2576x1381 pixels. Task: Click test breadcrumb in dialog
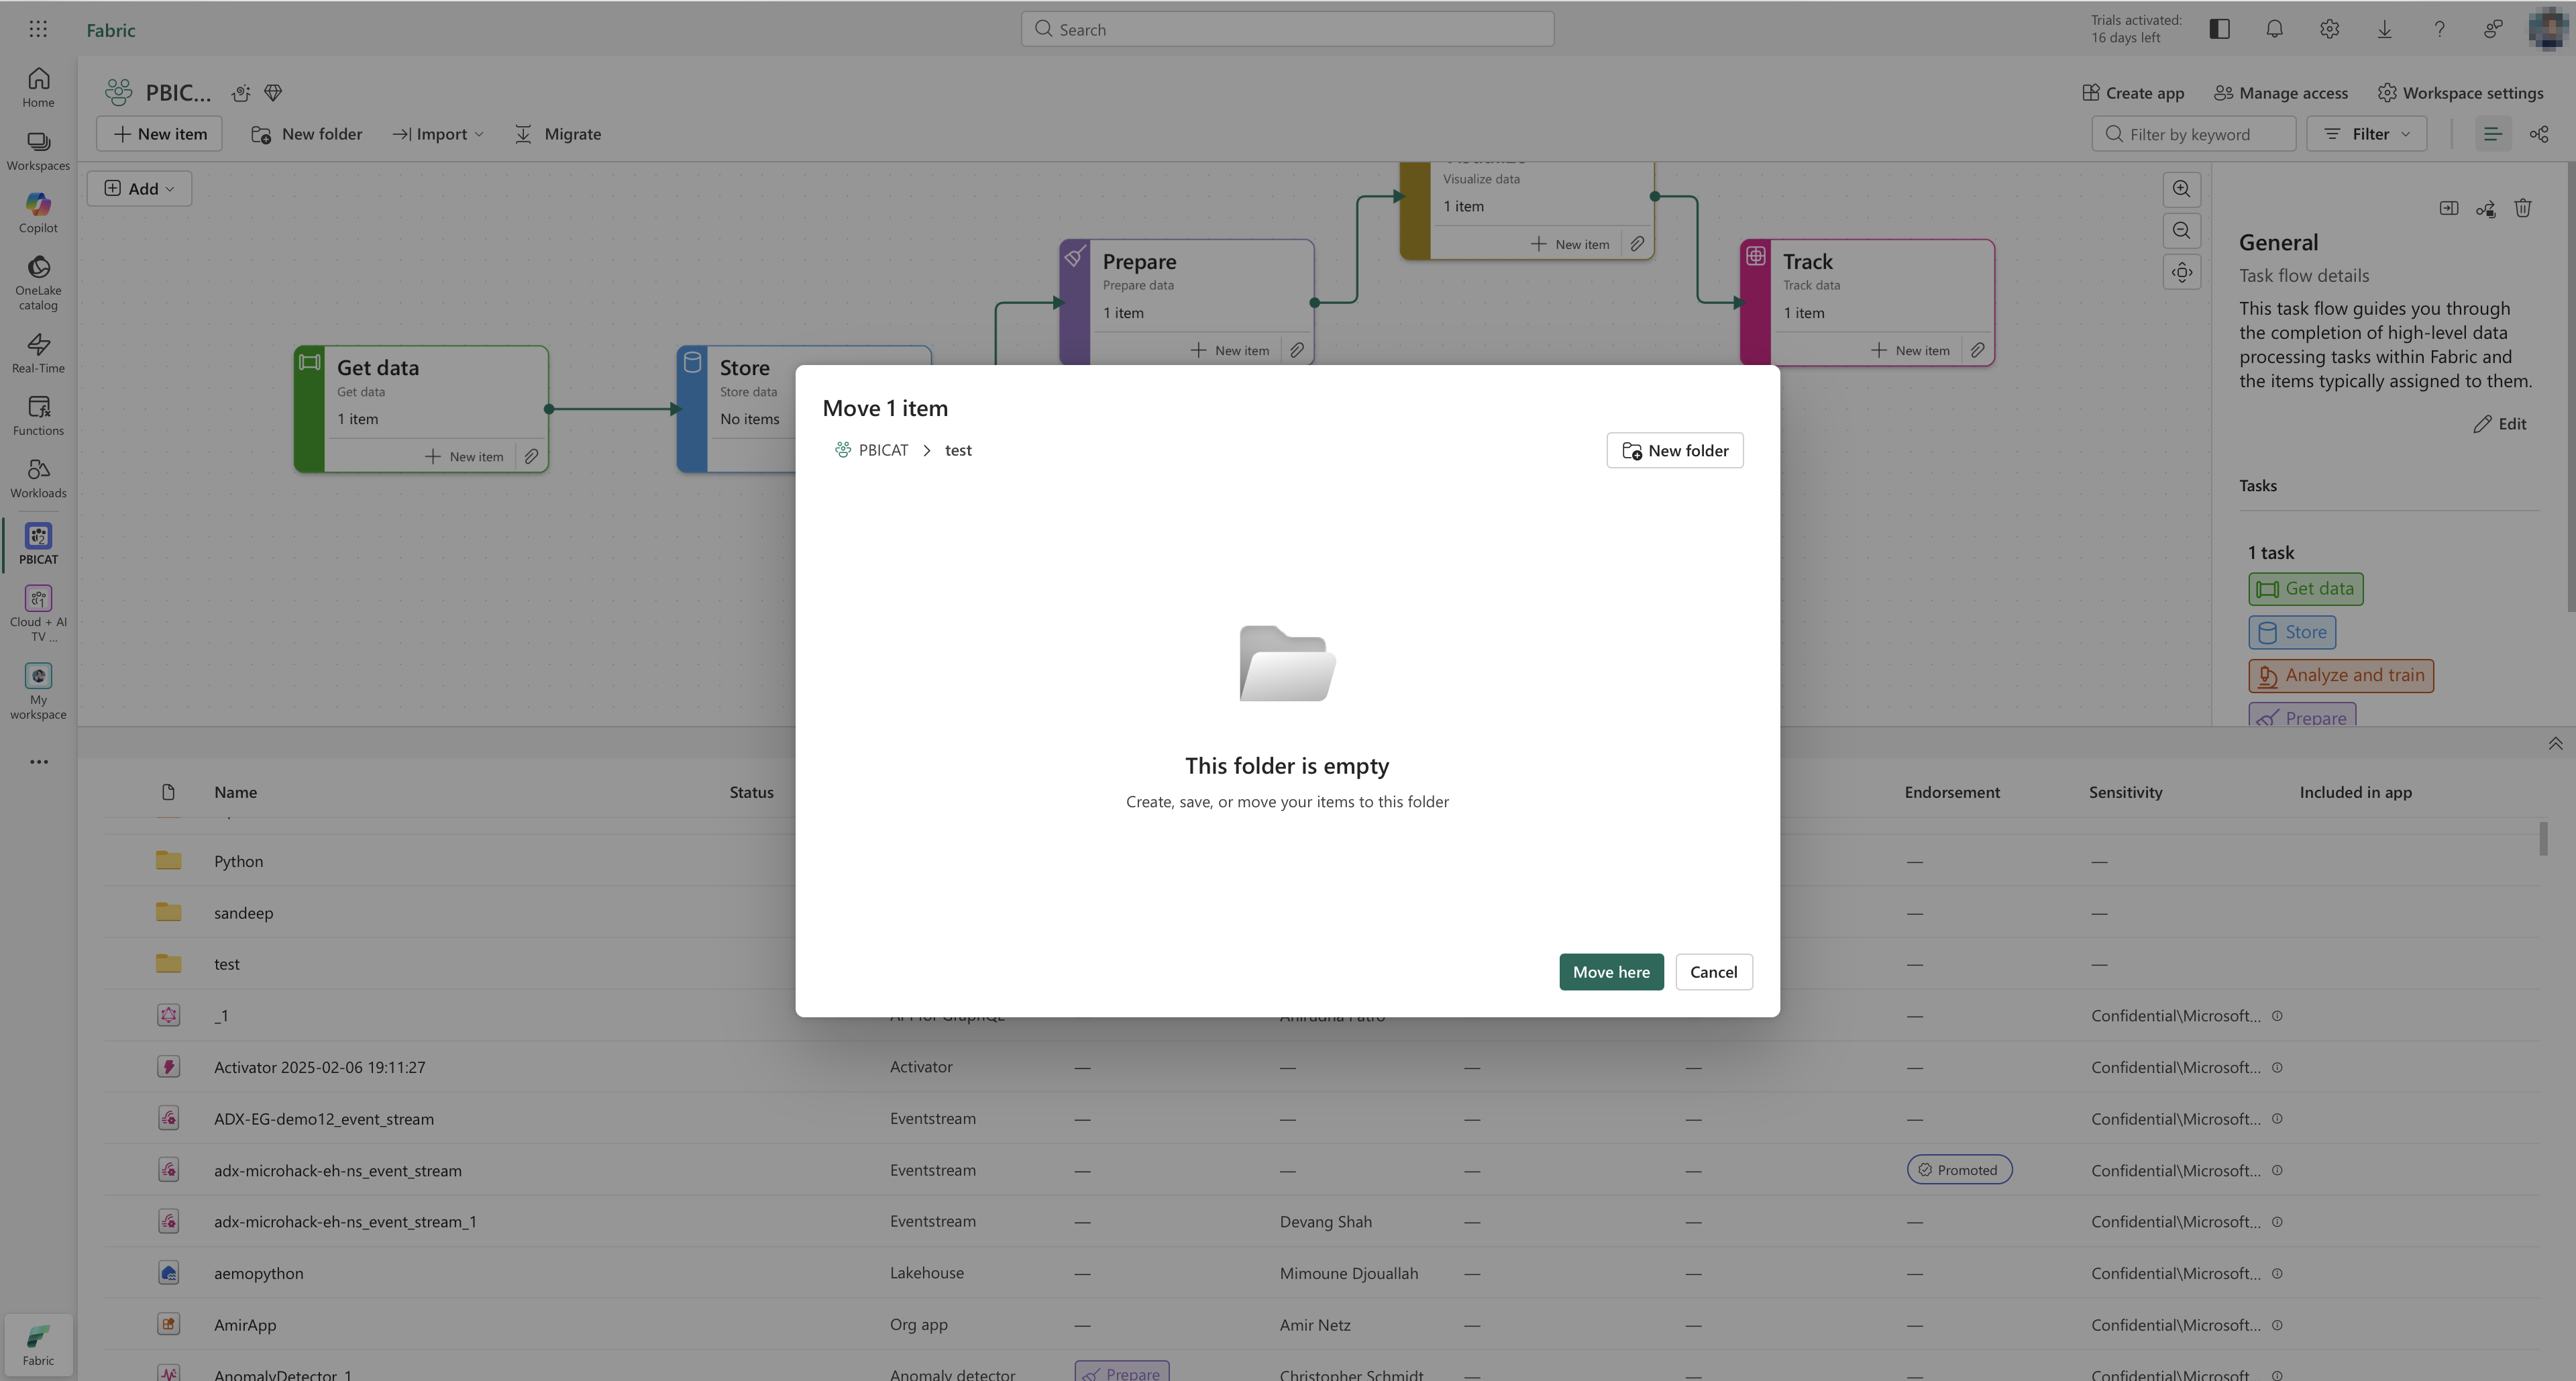tap(958, 450)
